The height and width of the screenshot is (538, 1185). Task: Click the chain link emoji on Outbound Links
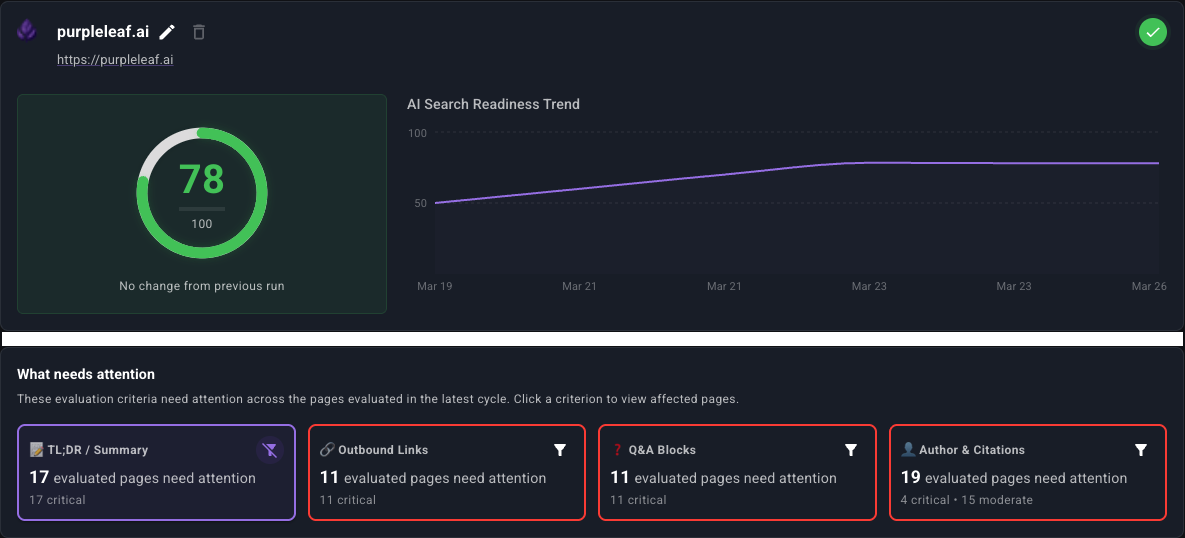click(326, 450)
